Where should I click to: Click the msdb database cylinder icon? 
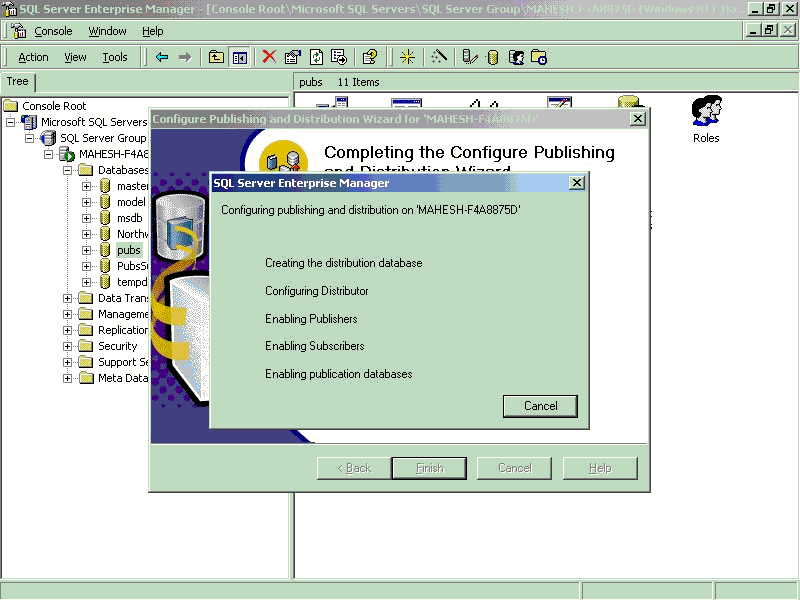[105, 218]
